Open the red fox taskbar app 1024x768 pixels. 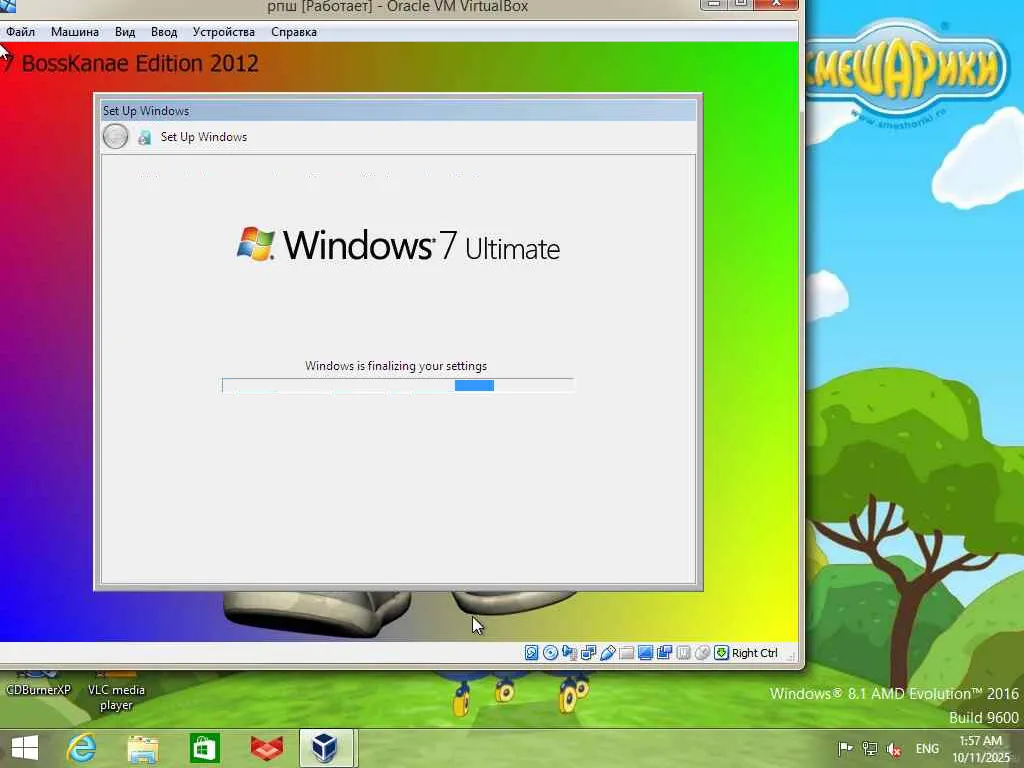tap(266, 748)
